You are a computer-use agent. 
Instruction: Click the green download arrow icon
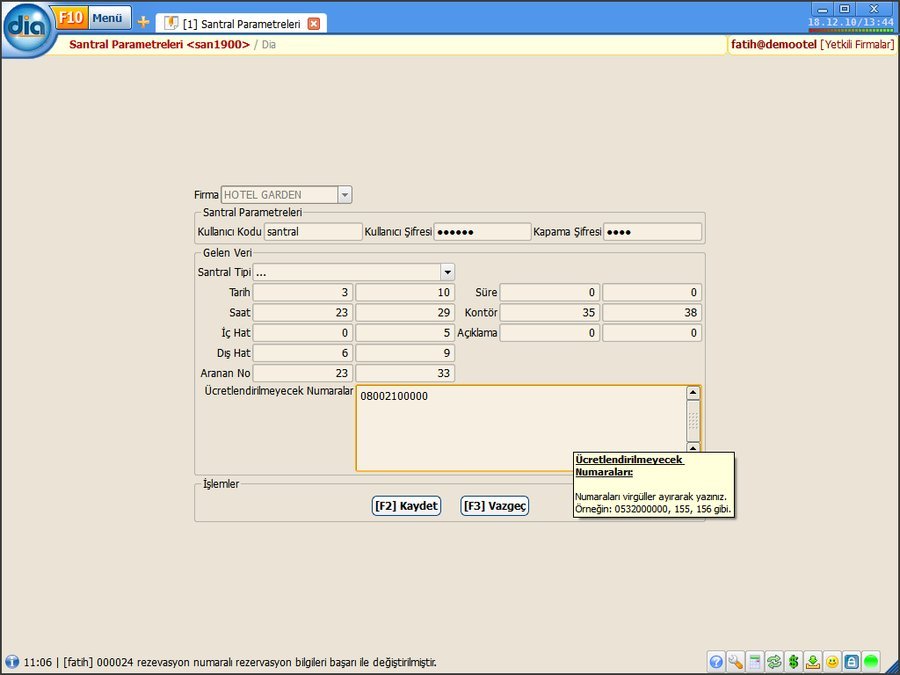[813, 662]
